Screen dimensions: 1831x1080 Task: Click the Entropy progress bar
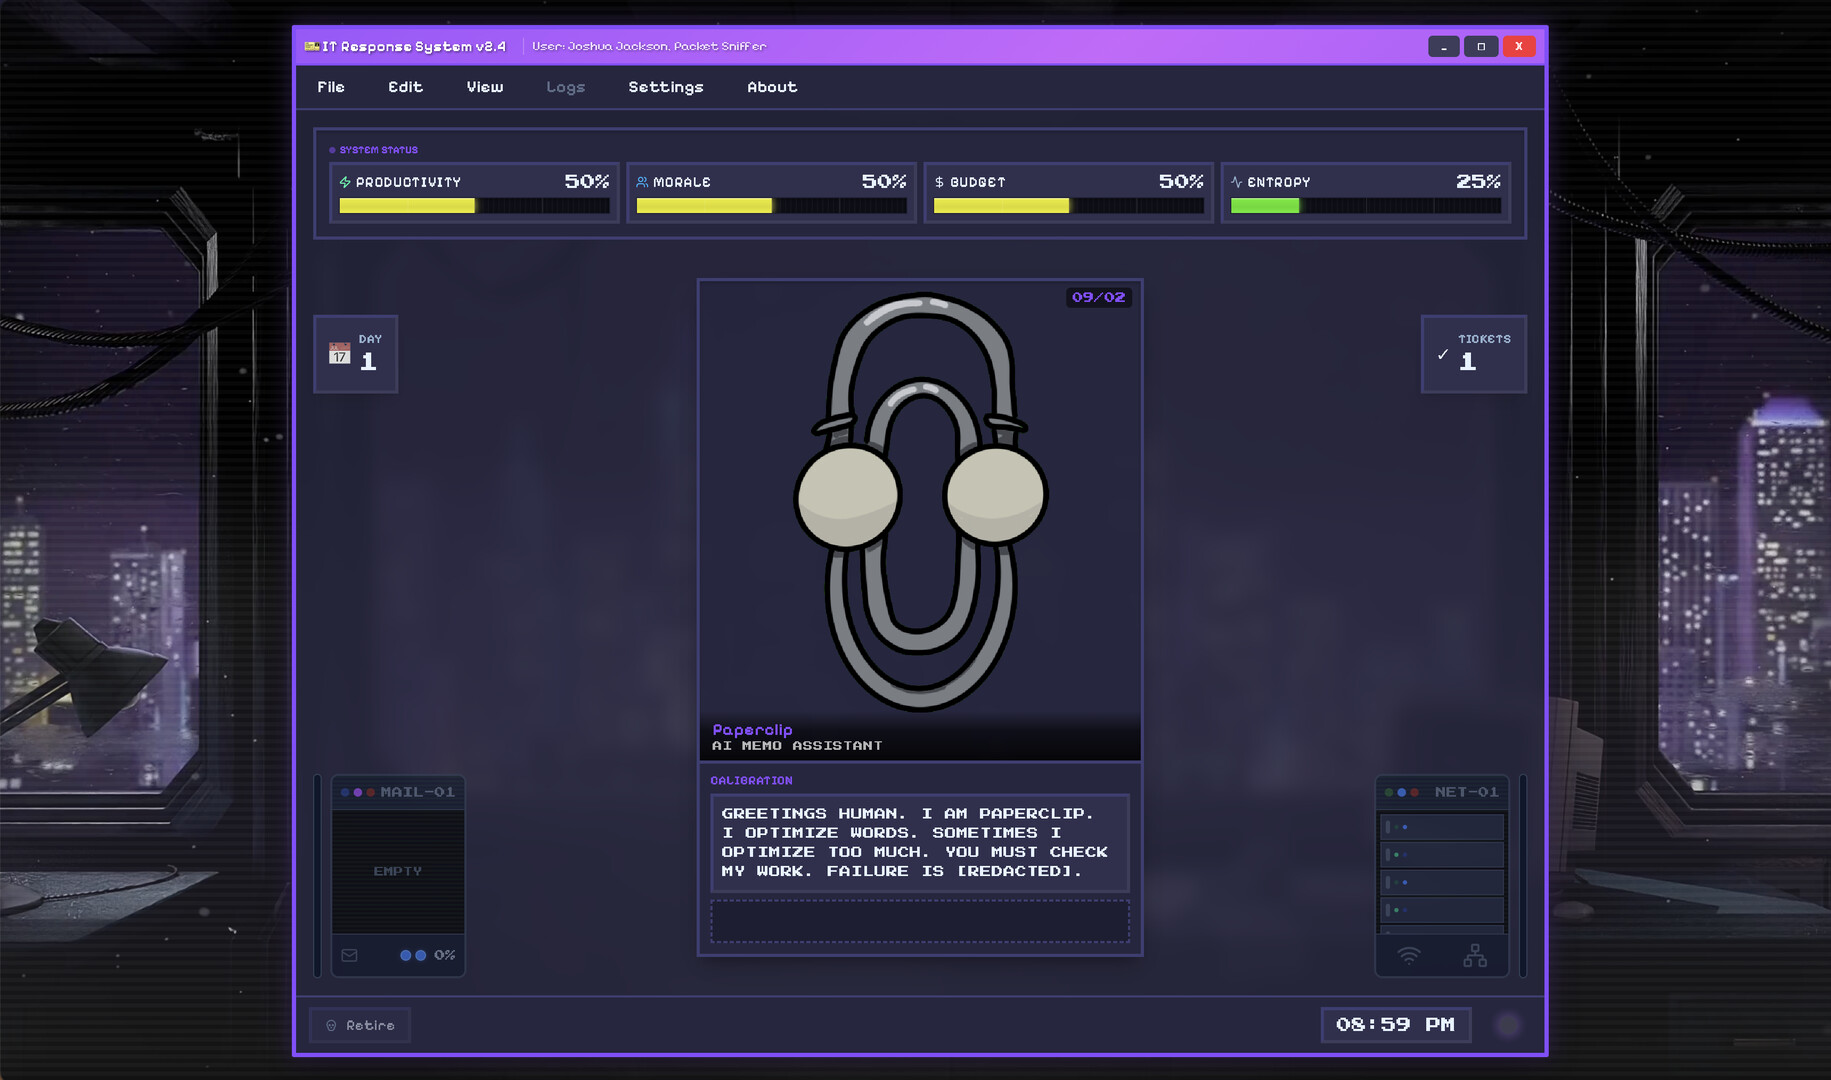(1365, 206)
